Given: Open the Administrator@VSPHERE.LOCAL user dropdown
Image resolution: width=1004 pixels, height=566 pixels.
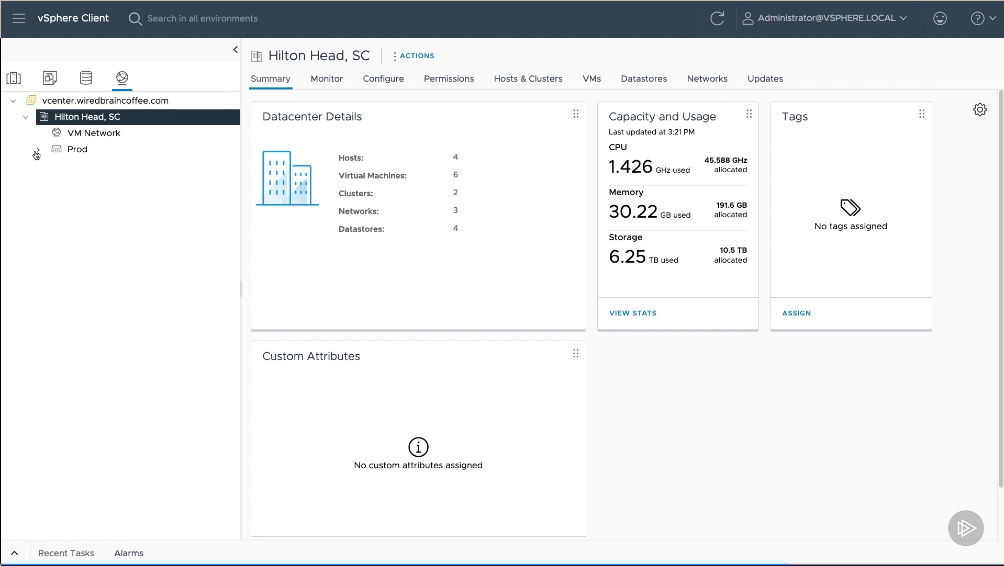Looking at the screenshot, I should [824, 18].
